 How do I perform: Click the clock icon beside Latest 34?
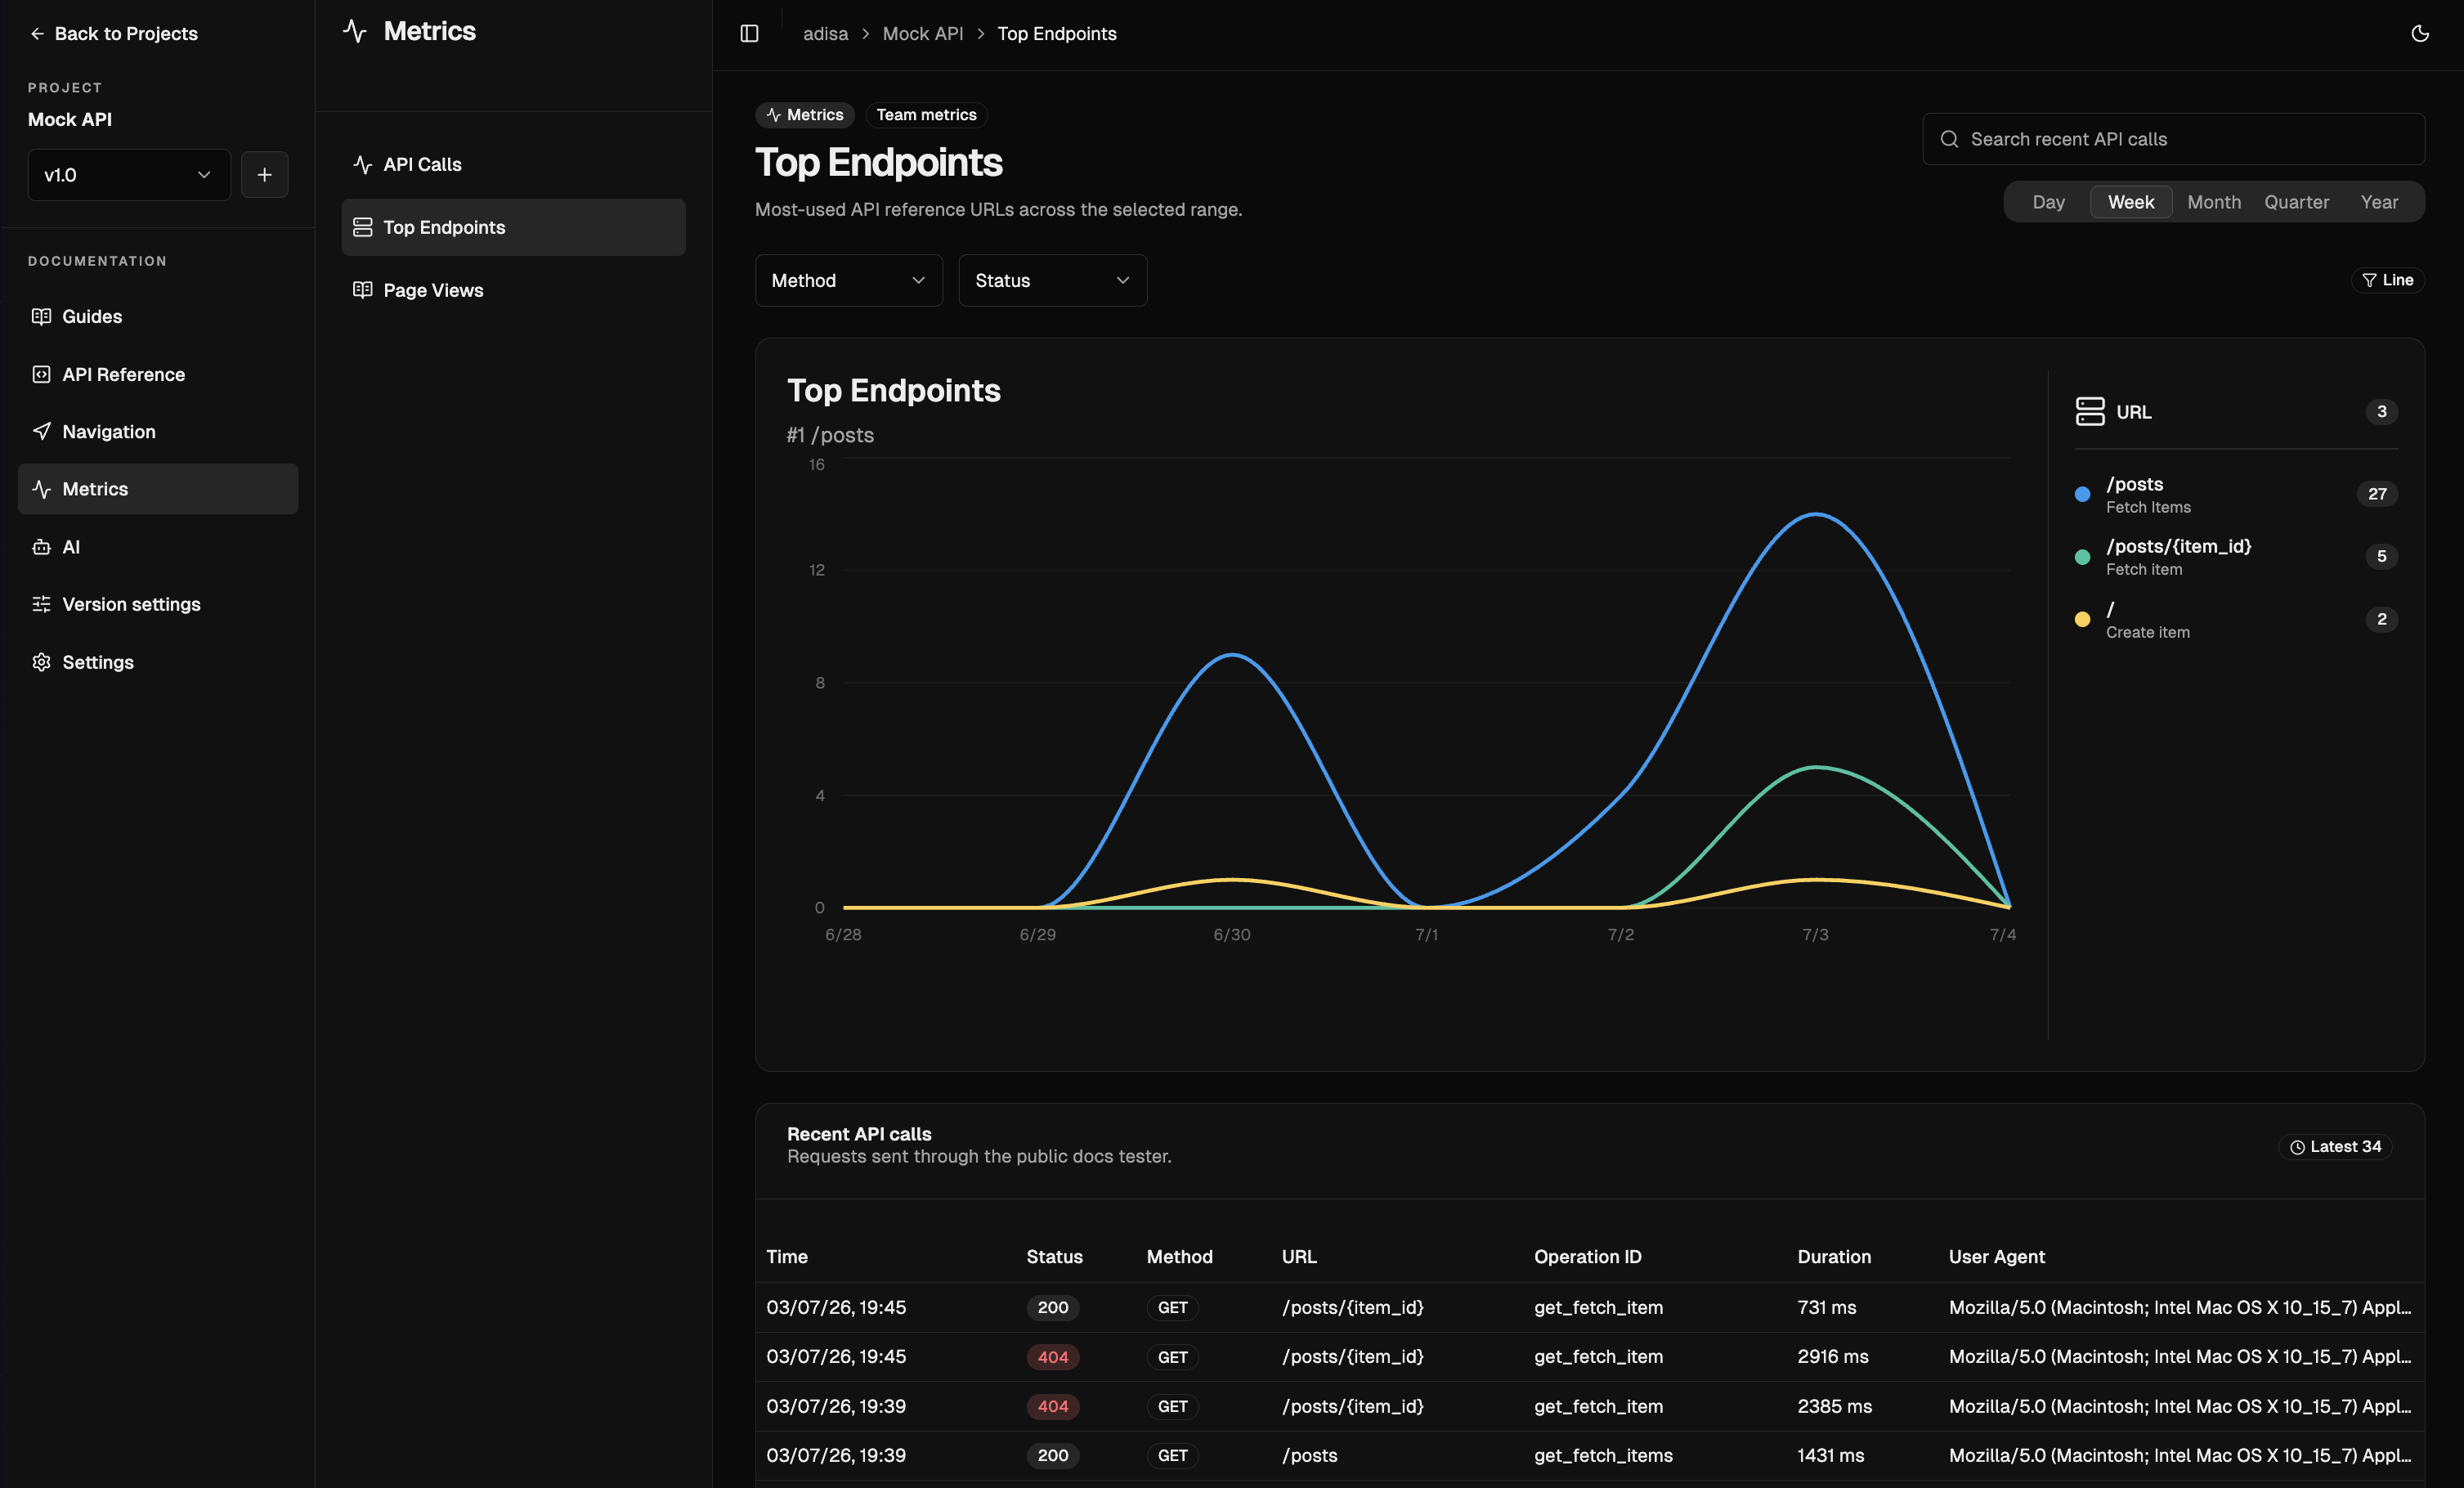coord(2298,1147)
